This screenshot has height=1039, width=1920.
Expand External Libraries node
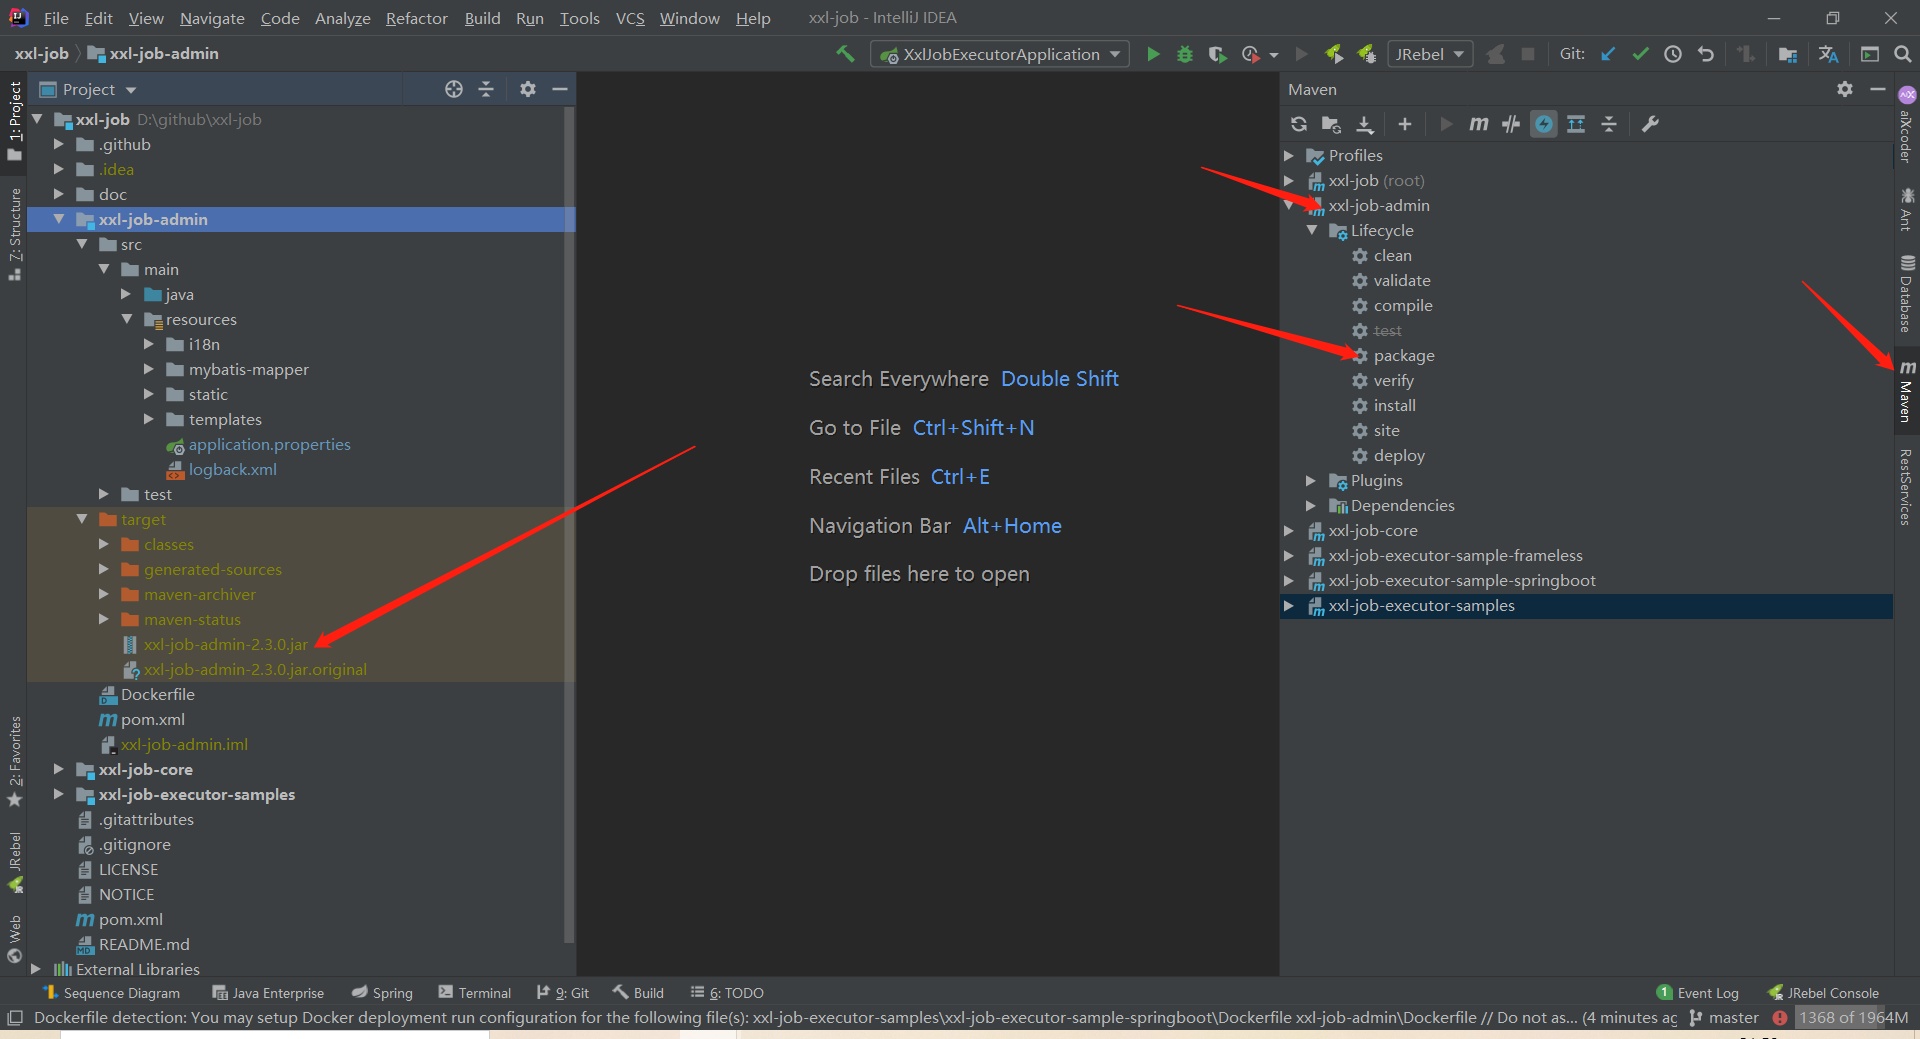click(36, 969)
